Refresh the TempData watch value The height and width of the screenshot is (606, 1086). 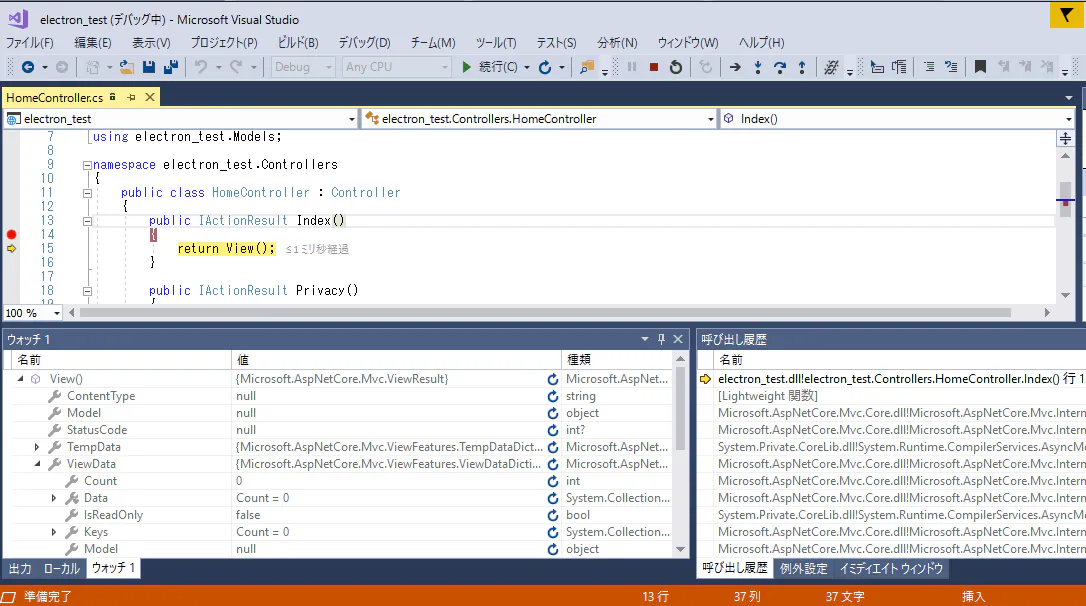point(553,447)
